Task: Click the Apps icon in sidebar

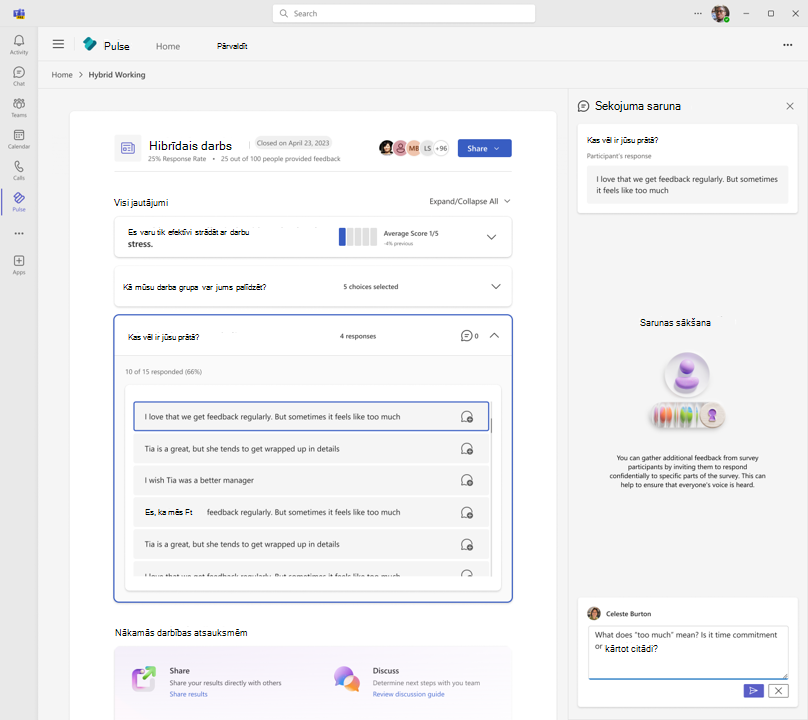Action: [x=19, y=264]
